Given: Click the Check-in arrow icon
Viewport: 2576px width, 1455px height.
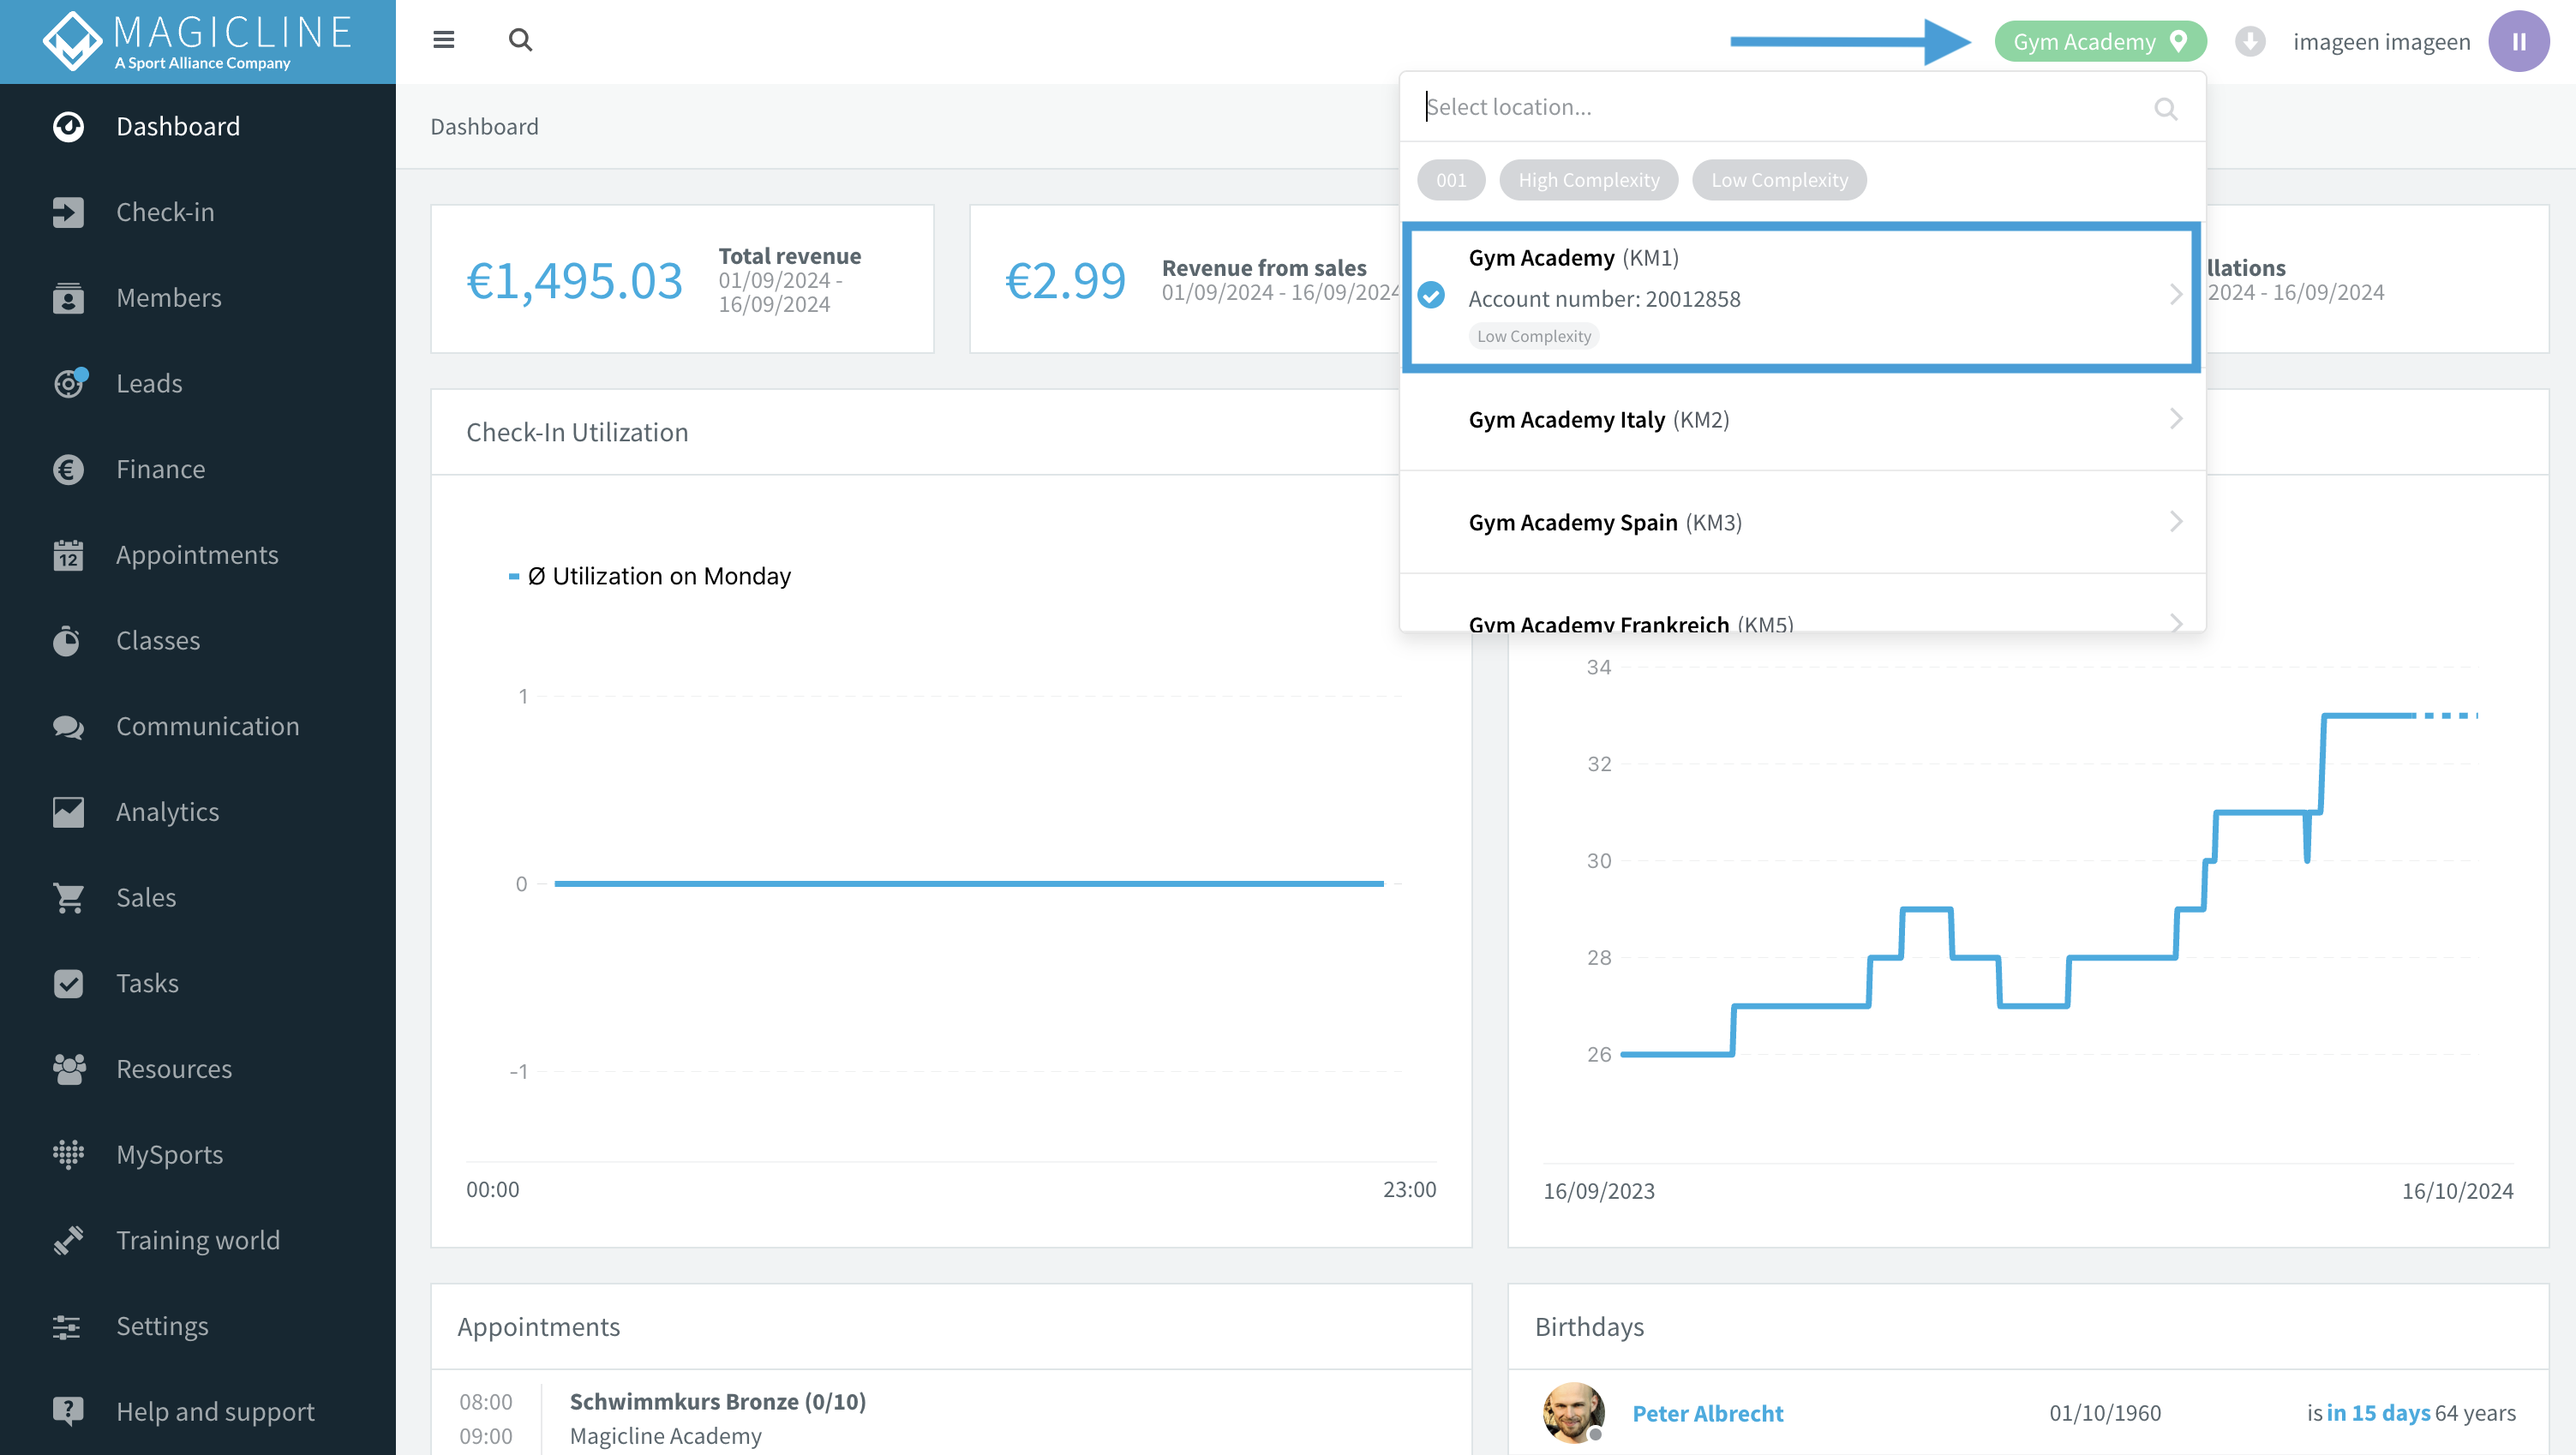Looking at the screenshot, I should click(x=68, y=212).
